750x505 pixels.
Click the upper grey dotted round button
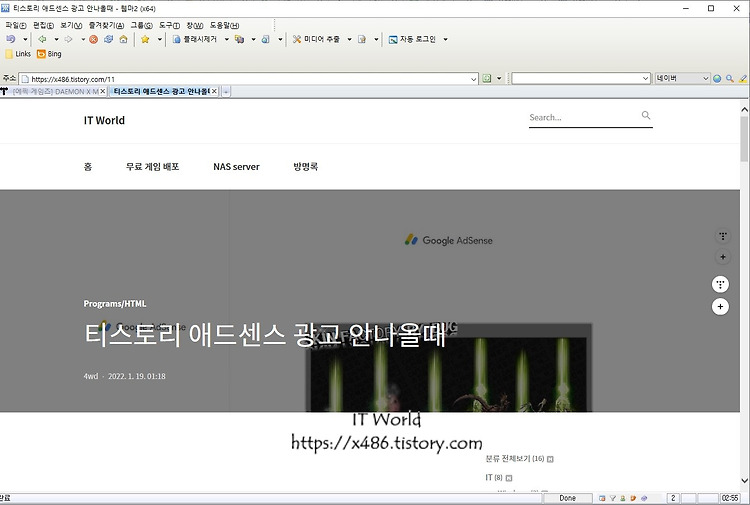pyautogui.click(x=723, y=236)
